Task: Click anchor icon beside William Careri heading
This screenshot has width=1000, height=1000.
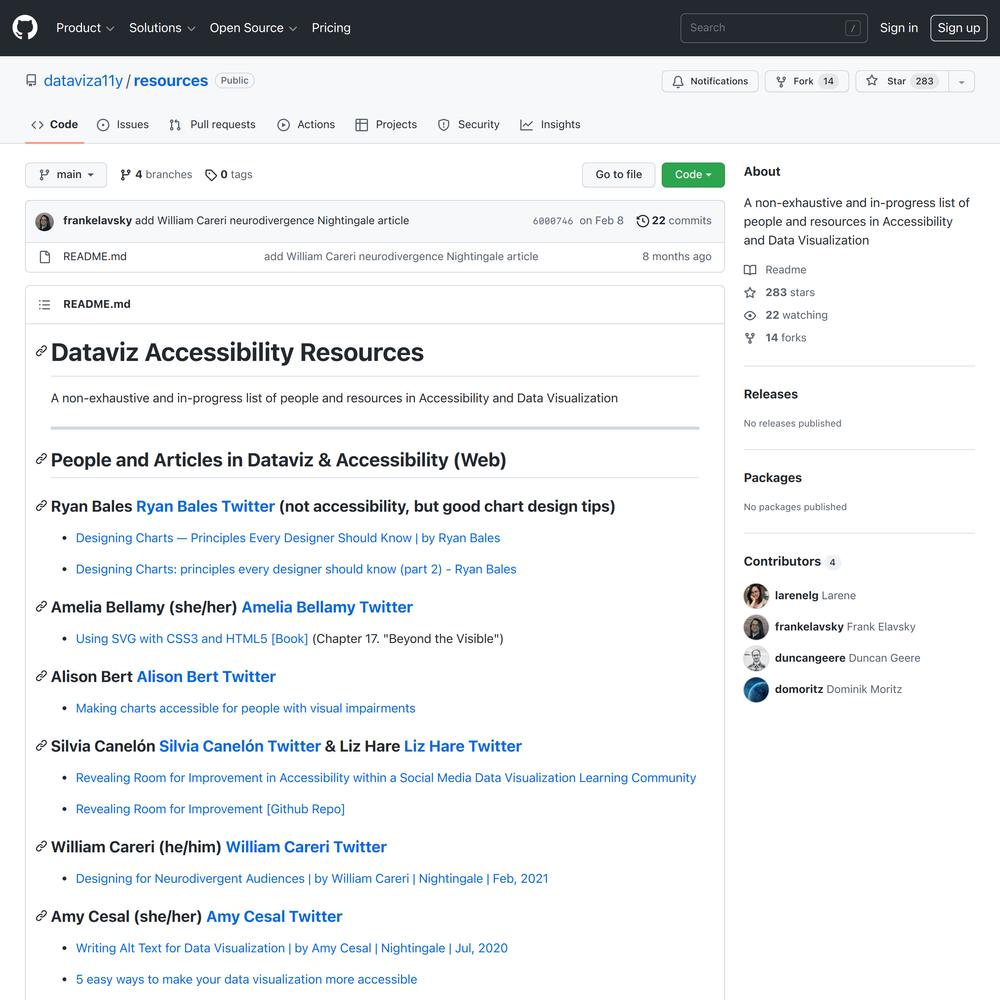Action: pos(41,846)
